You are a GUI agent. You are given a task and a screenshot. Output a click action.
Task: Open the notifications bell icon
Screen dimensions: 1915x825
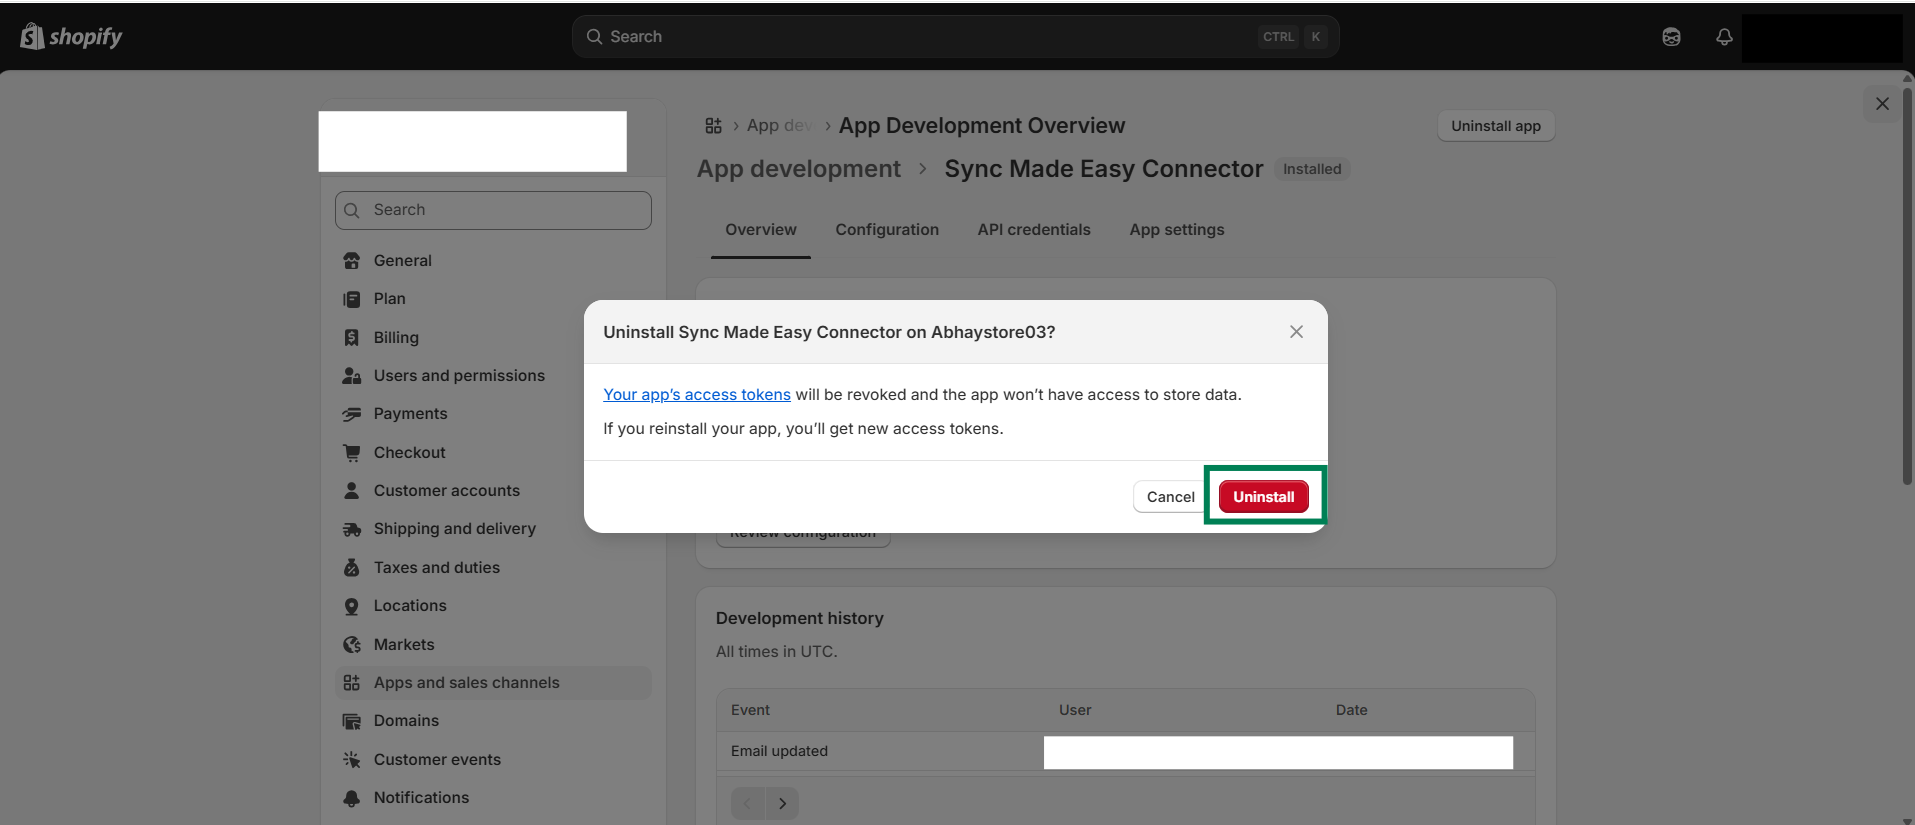[x=1724, y=37]
